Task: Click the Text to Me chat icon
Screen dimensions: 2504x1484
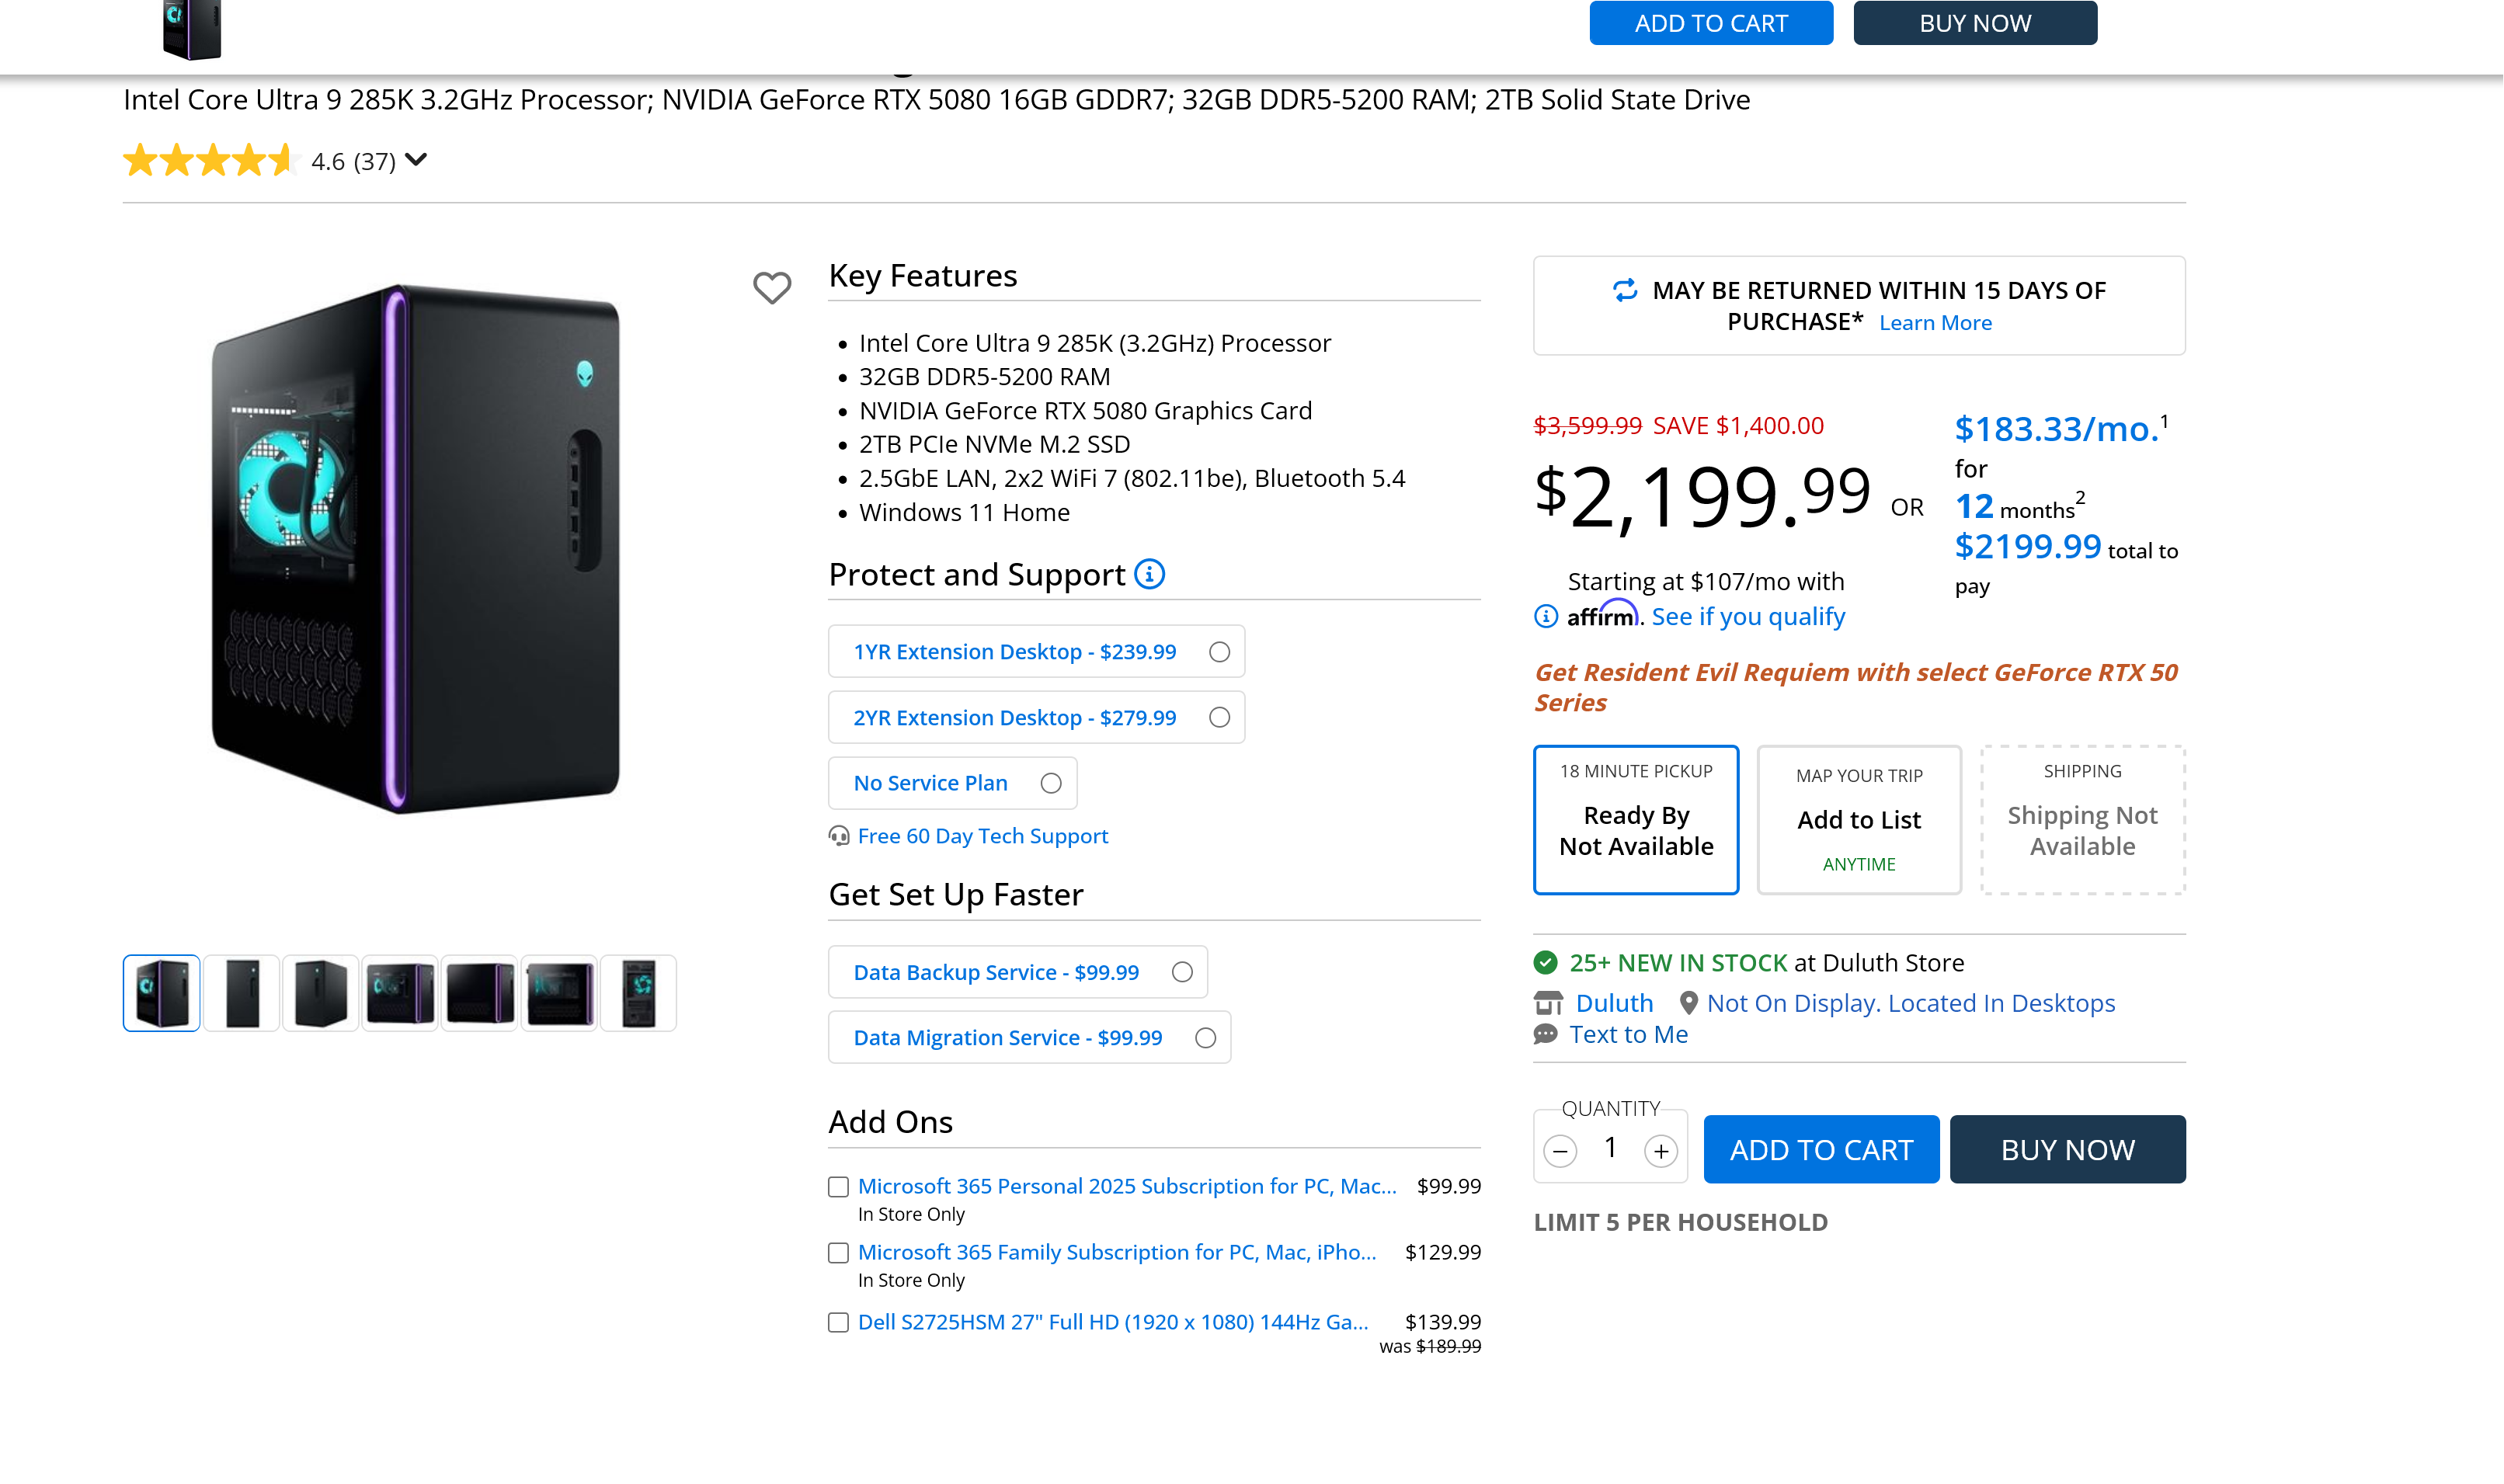Action: (1546, 1034)
